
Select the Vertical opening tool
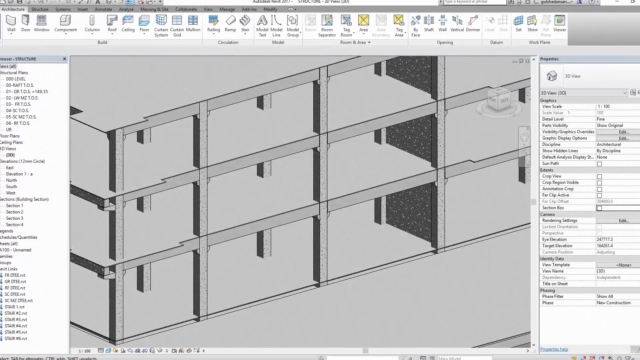click(457, 24)
